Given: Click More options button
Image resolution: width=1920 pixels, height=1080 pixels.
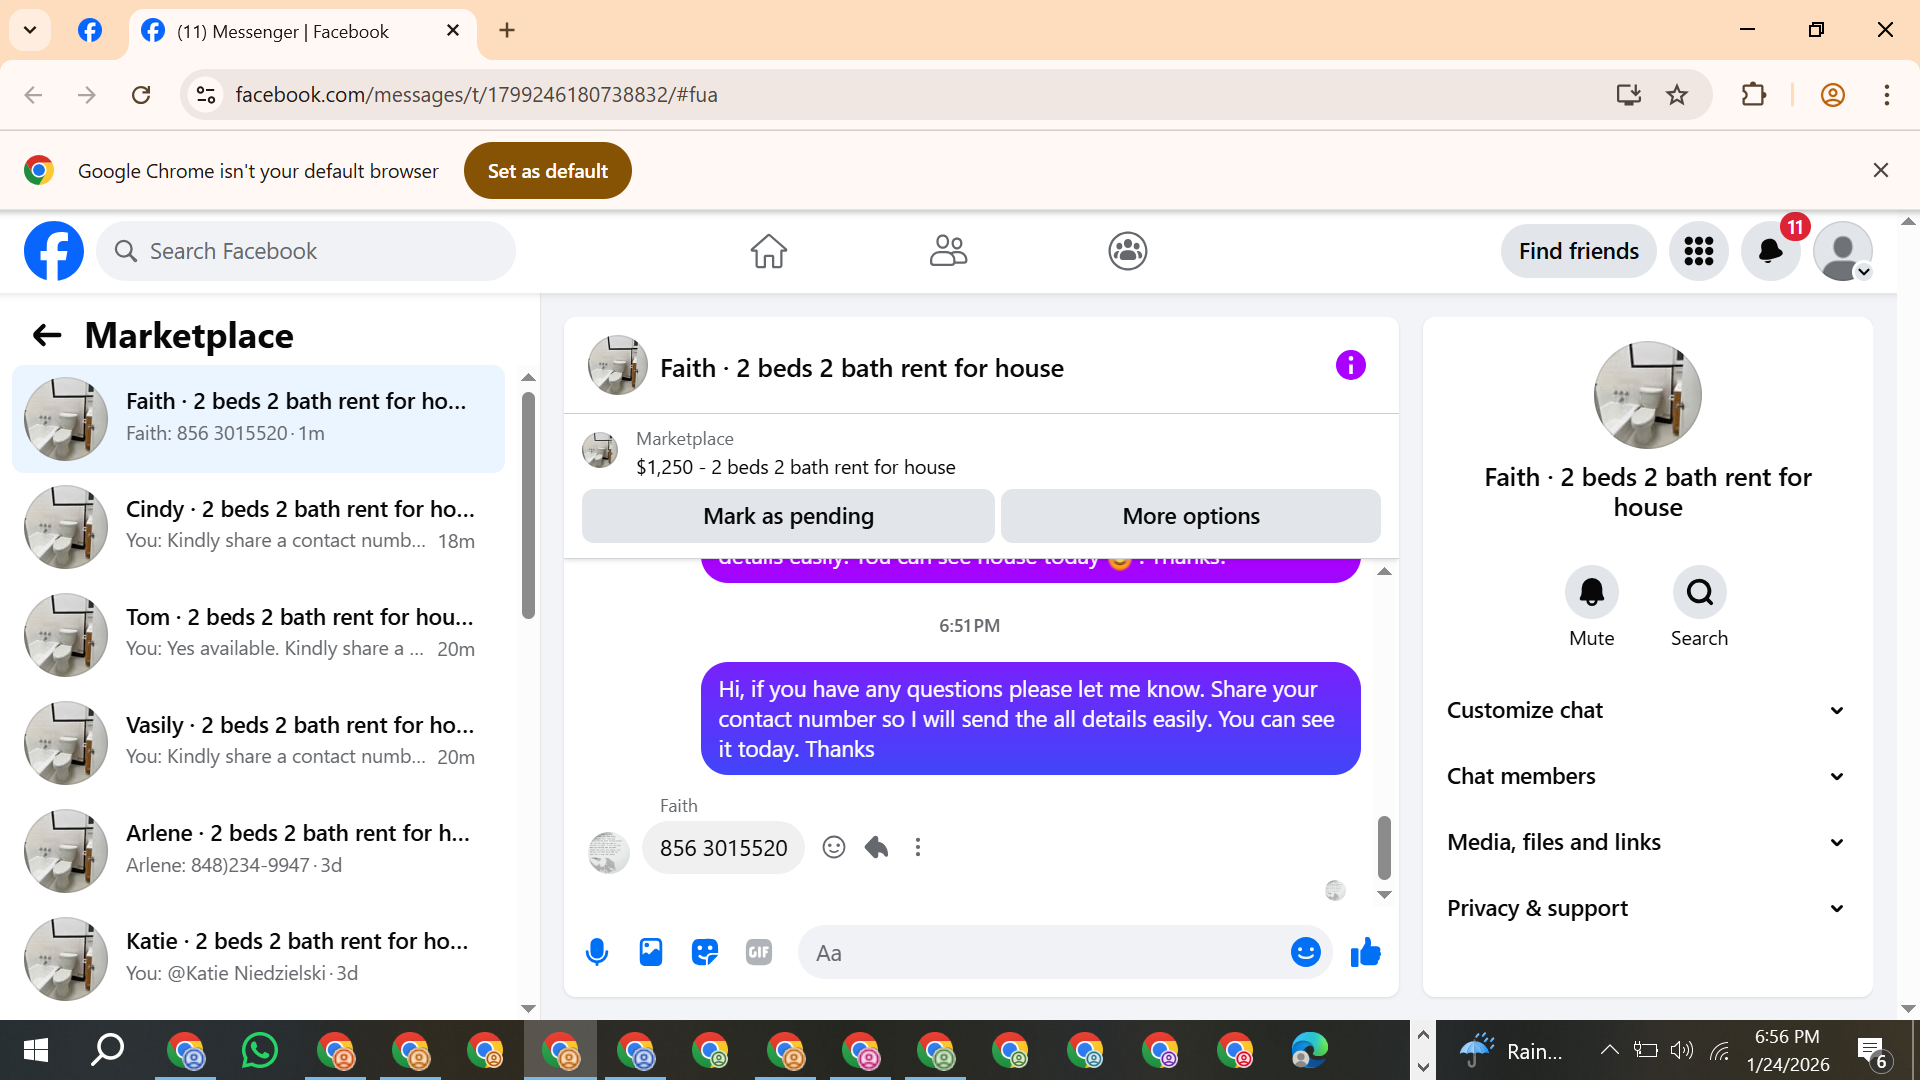Looking at the screenshot, I should point(1190,516).
